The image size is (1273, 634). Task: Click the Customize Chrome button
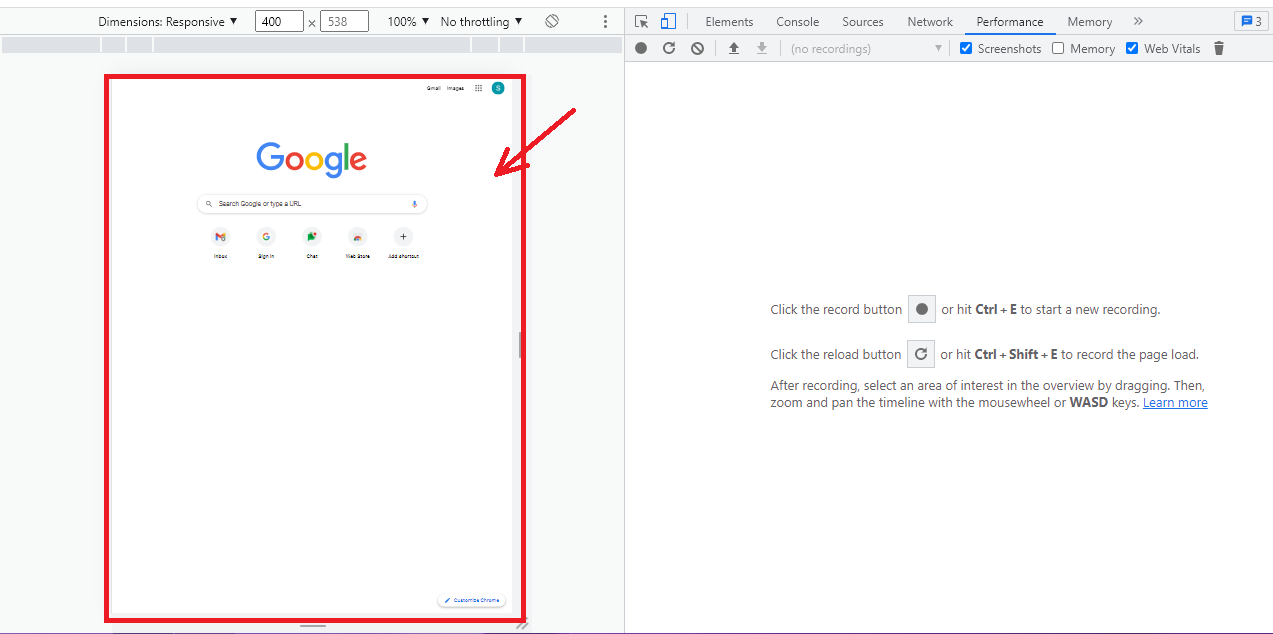click(x=472, y=600)
